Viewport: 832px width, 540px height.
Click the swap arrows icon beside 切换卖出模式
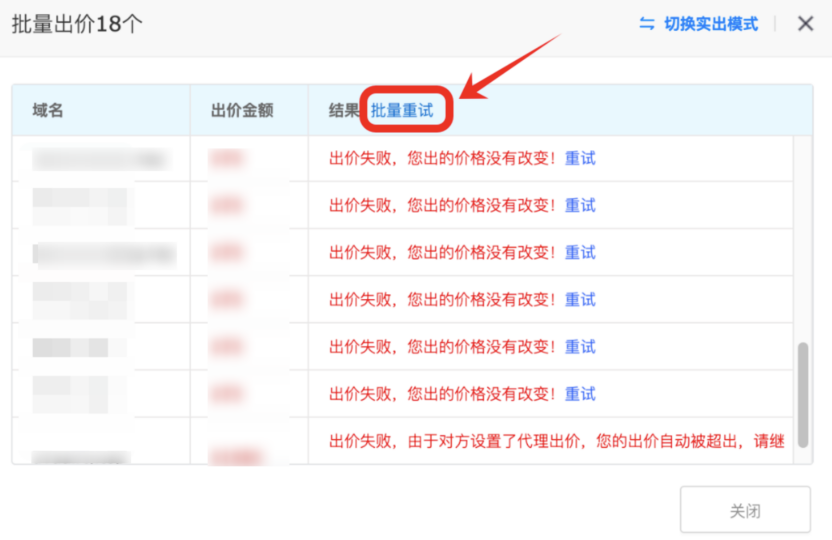647,24
